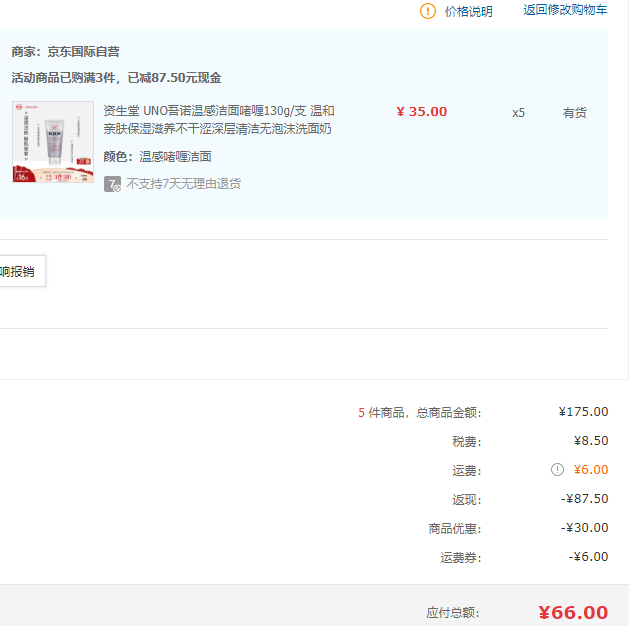Click the 颜色 温感啫喱洁面 variant text
Viewport: 630px width, 626px height.
[x=157, y=157]
